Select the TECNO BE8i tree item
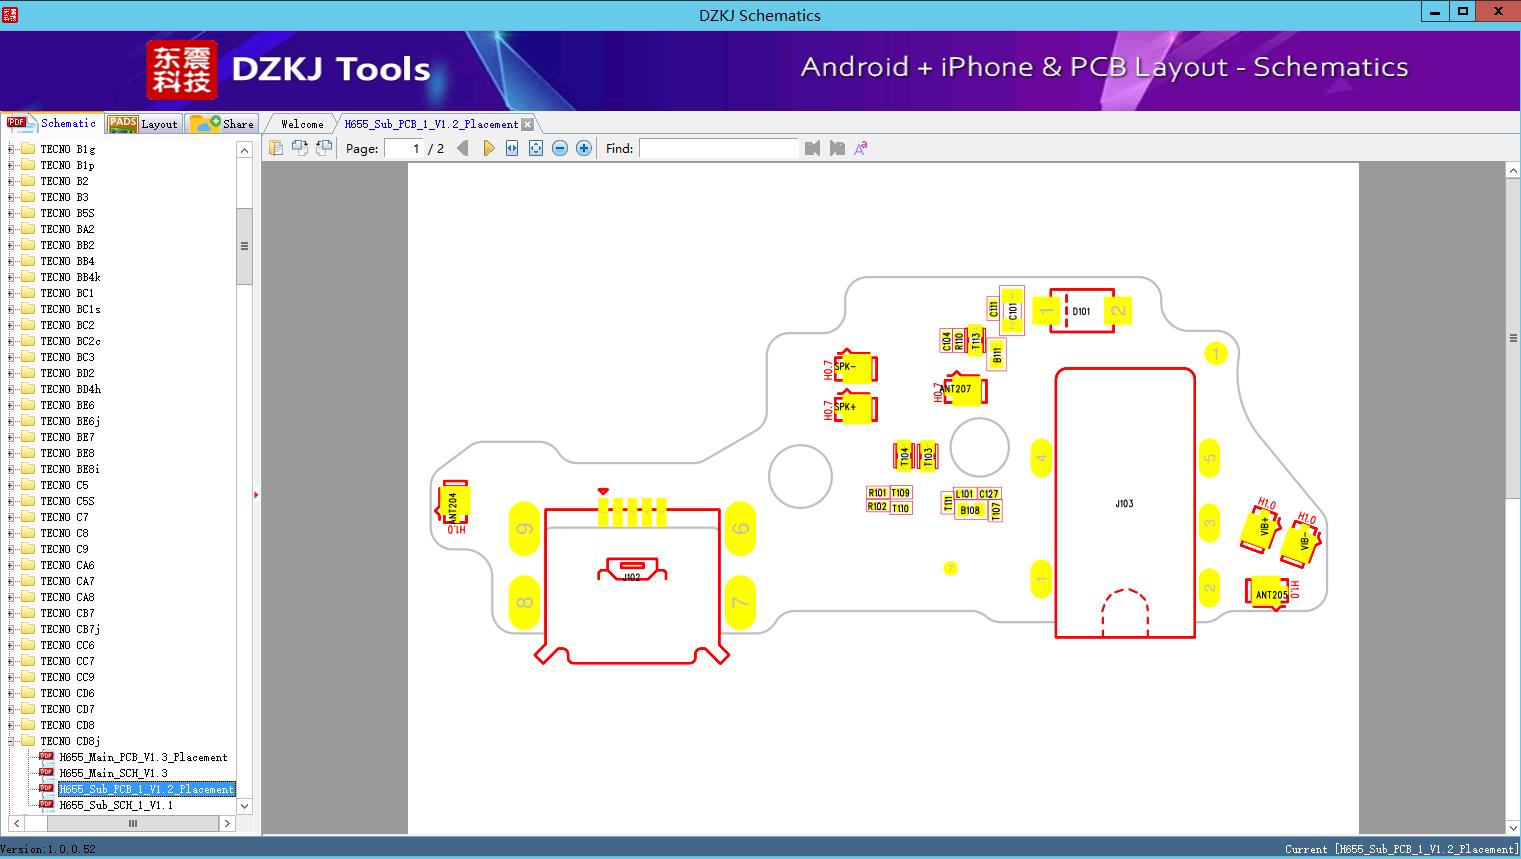Image resolution: width=1521 pixels, height=859 pixels. point(70,469)
